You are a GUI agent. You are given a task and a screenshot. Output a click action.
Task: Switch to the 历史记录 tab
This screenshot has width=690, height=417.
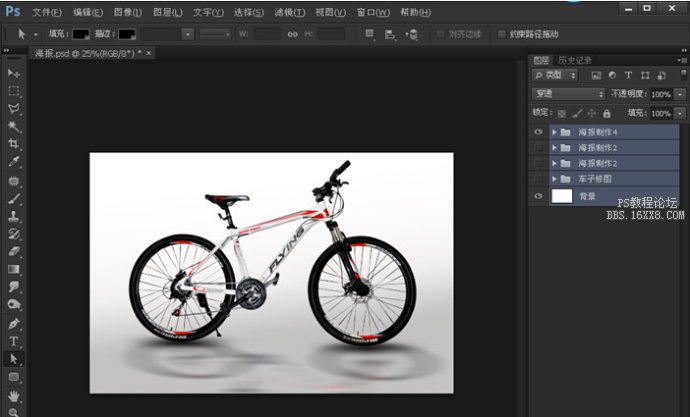pos(574,60)
